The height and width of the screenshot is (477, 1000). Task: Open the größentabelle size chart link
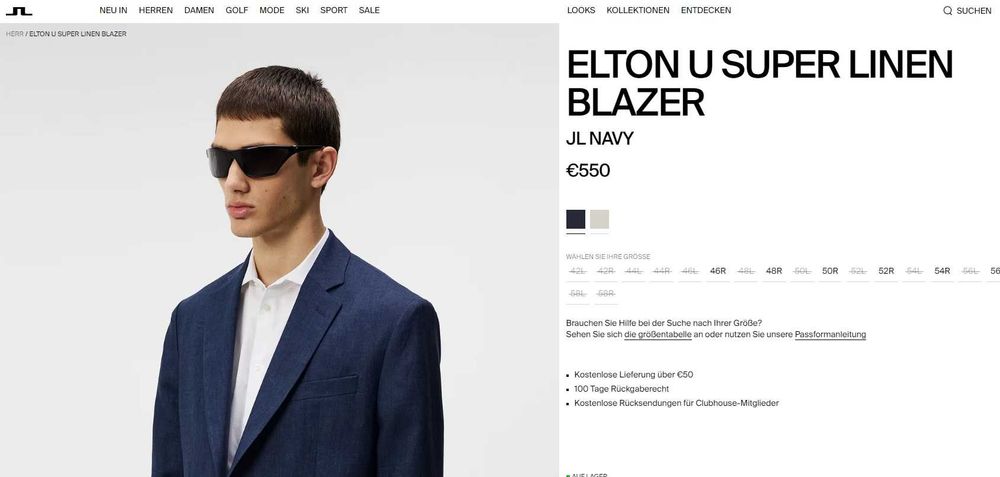[x=658, y=335]
